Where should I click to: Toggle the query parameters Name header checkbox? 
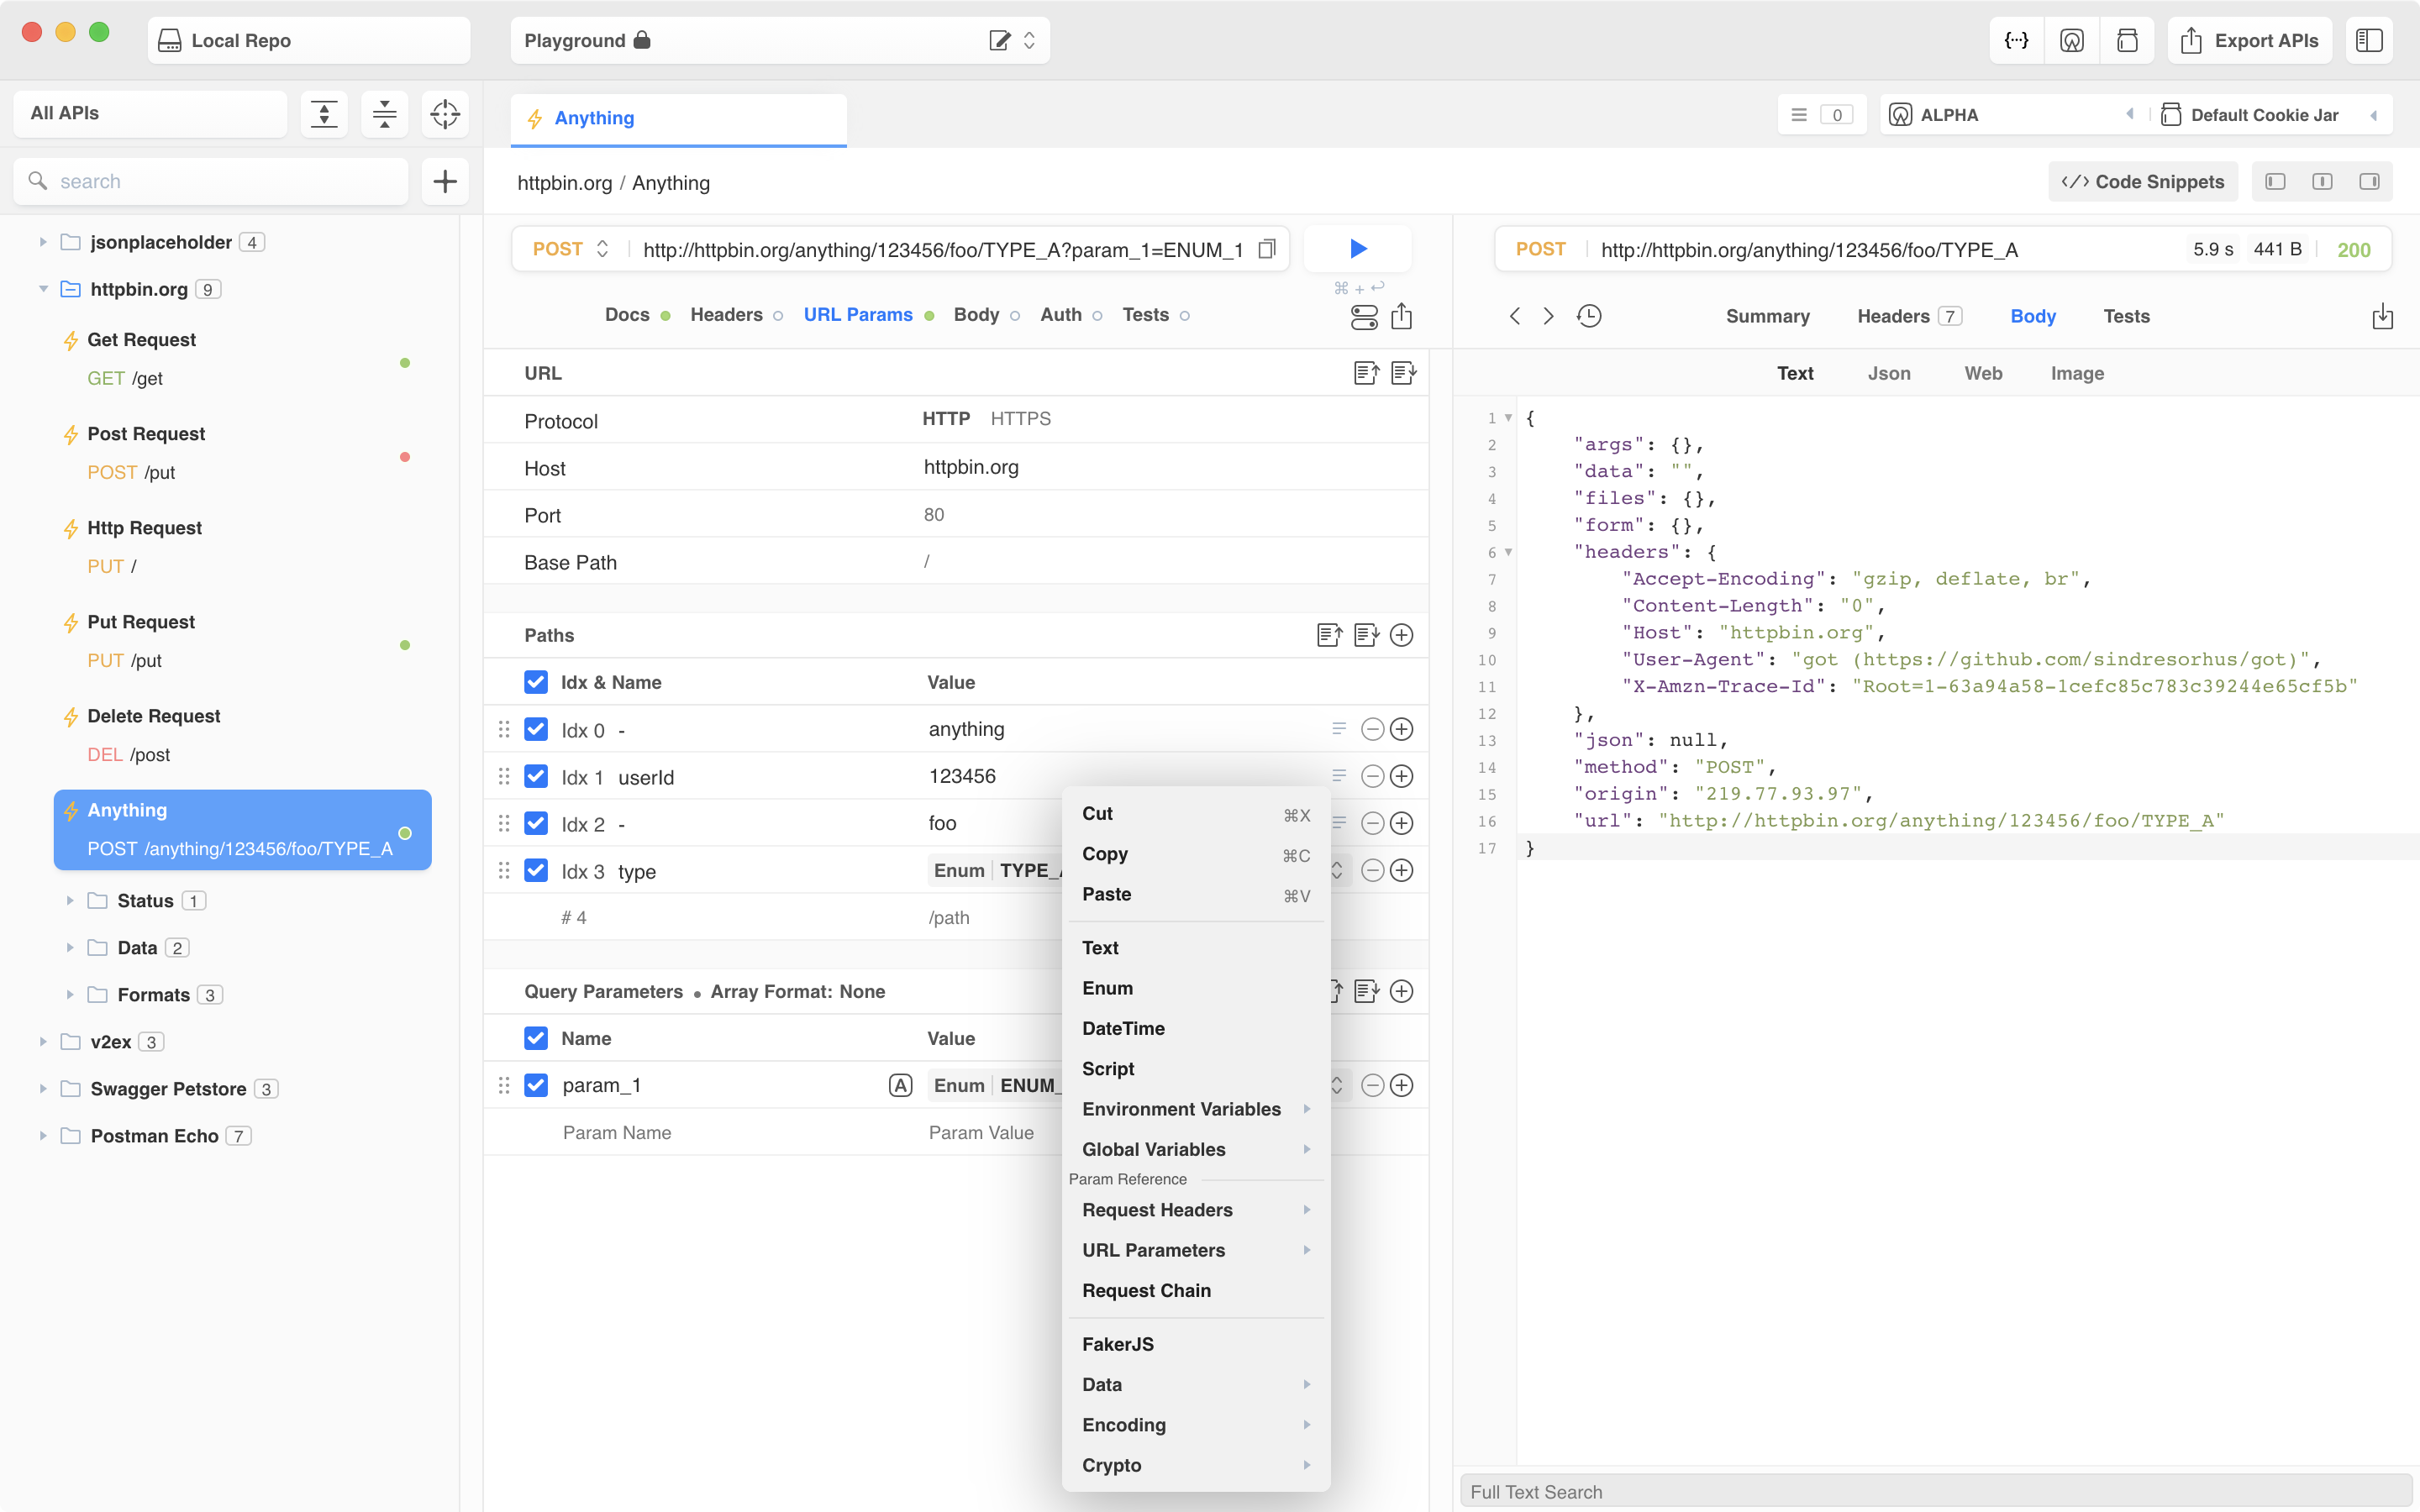536,1038
